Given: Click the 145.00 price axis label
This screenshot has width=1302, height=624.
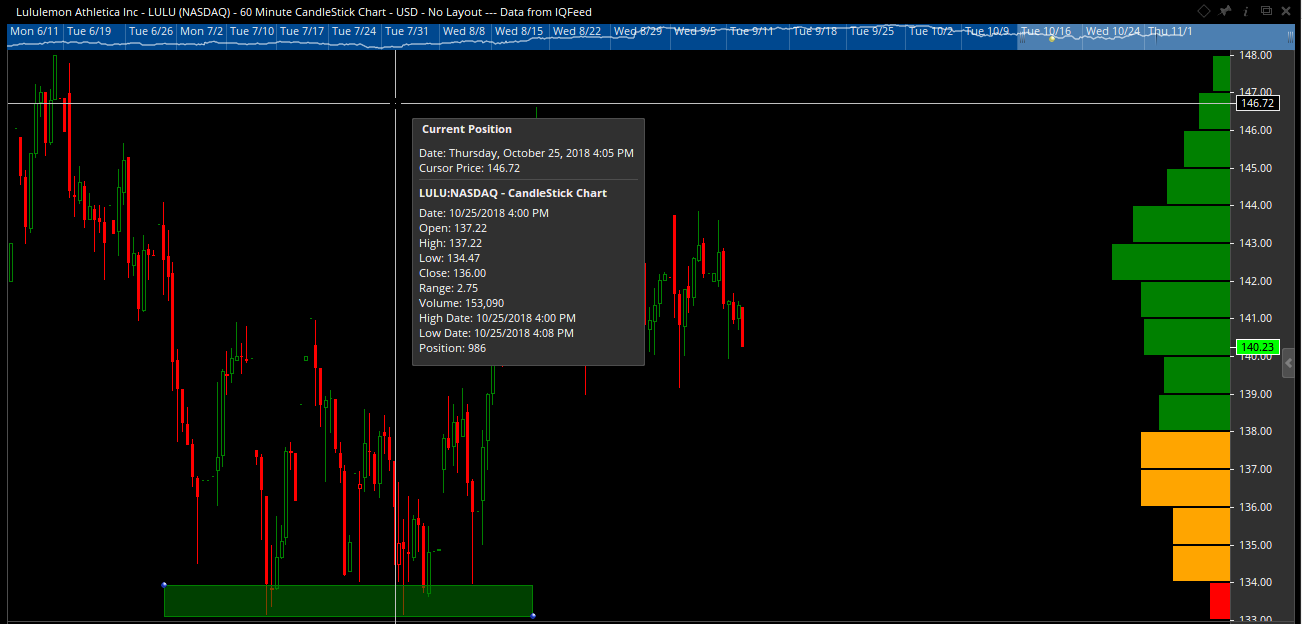Looking at the screenshot, I should [x=1256, y=168].
